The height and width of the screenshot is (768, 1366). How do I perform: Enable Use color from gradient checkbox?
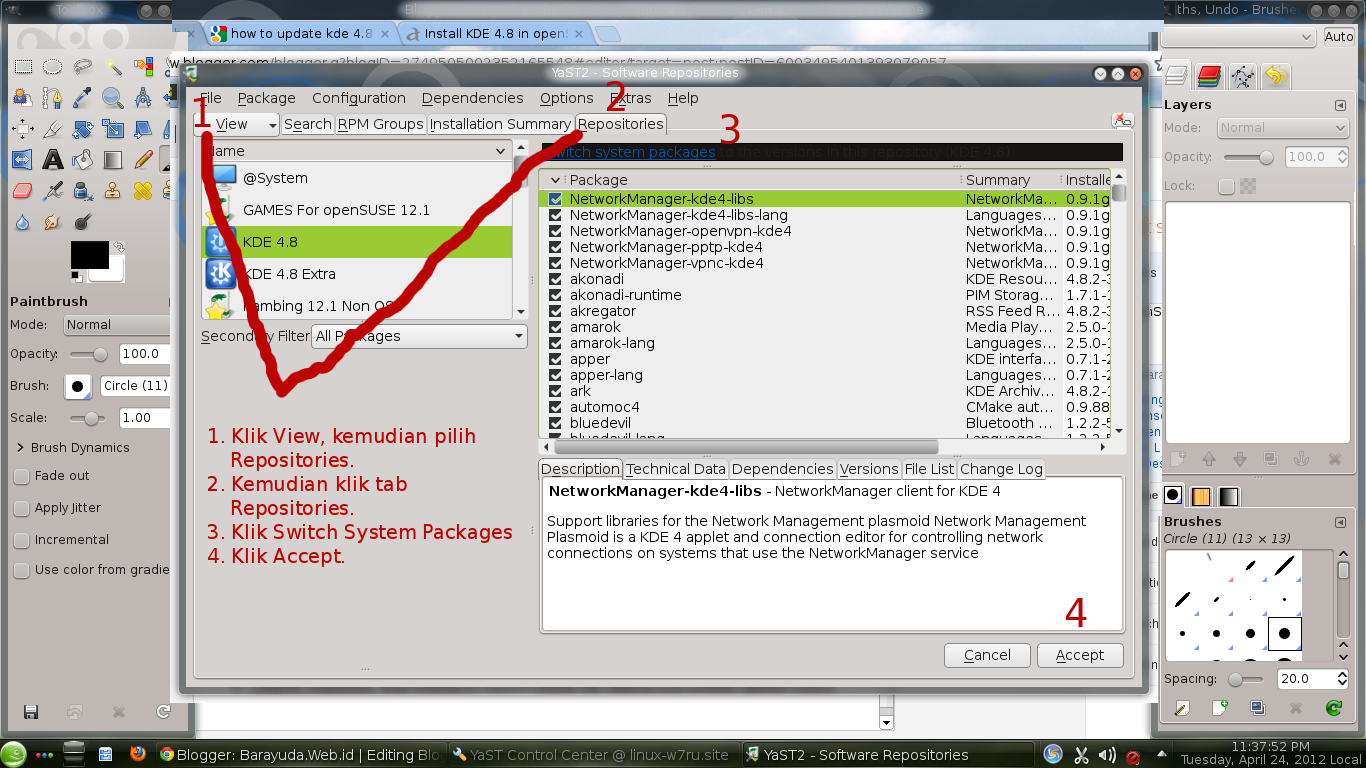pyautogui.click(x=21, y=570)
